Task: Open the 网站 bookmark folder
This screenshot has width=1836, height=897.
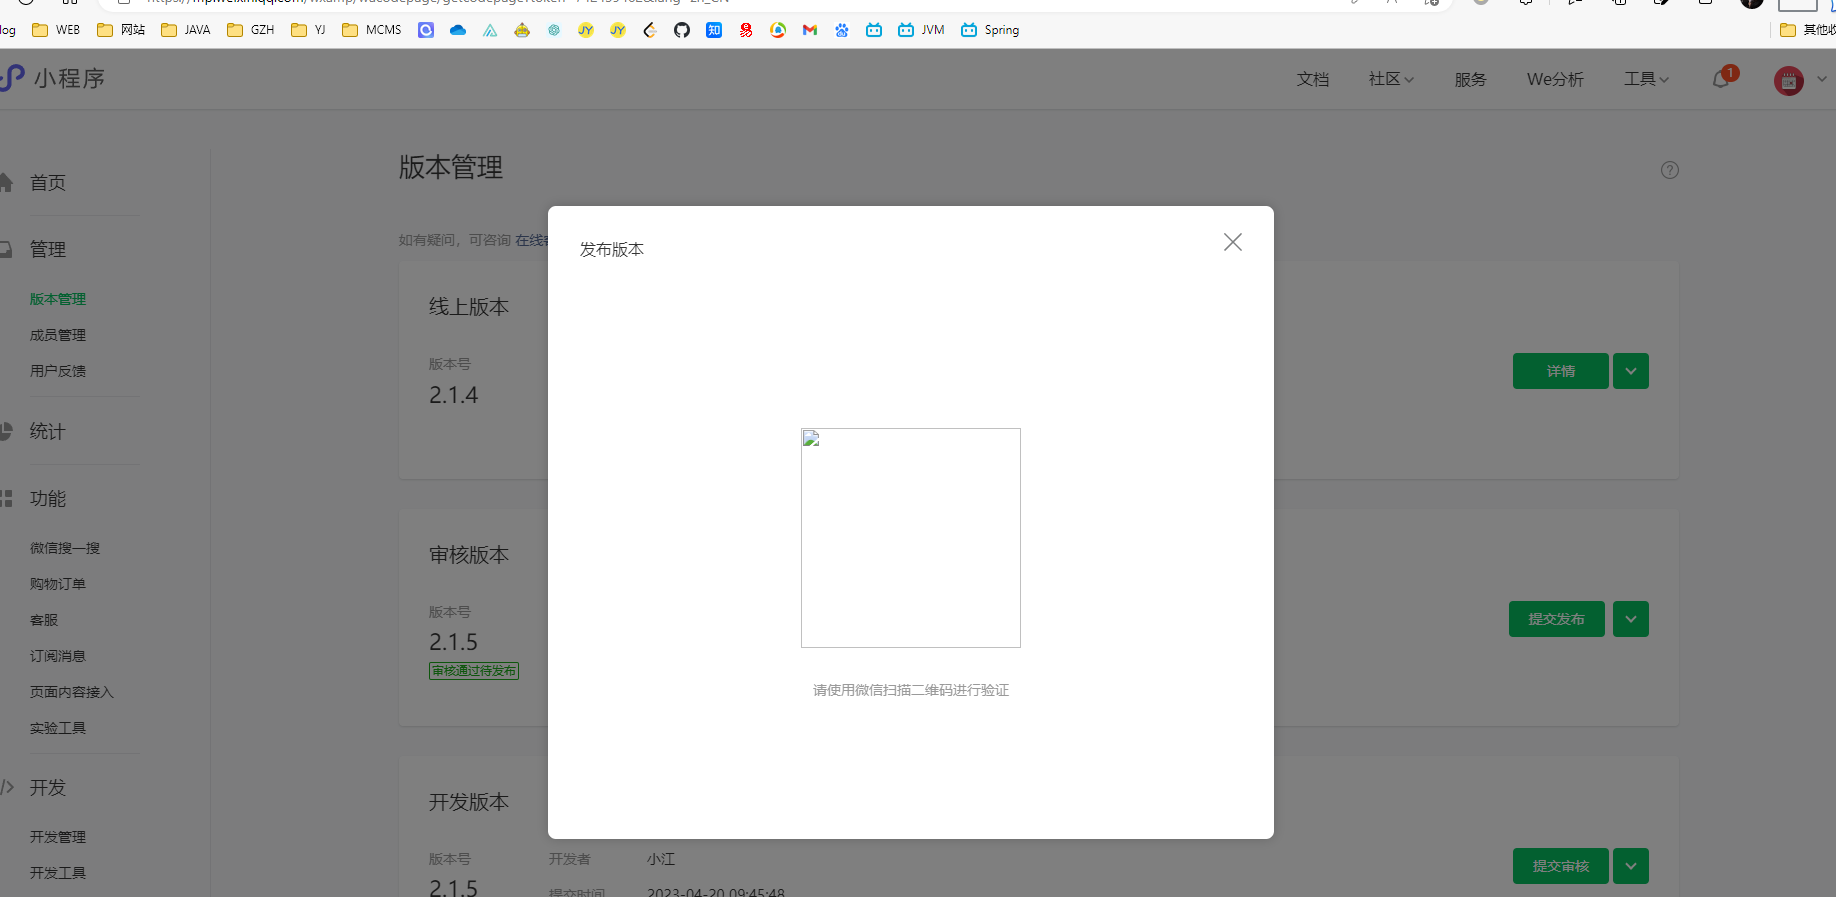Action: point(121,30)
